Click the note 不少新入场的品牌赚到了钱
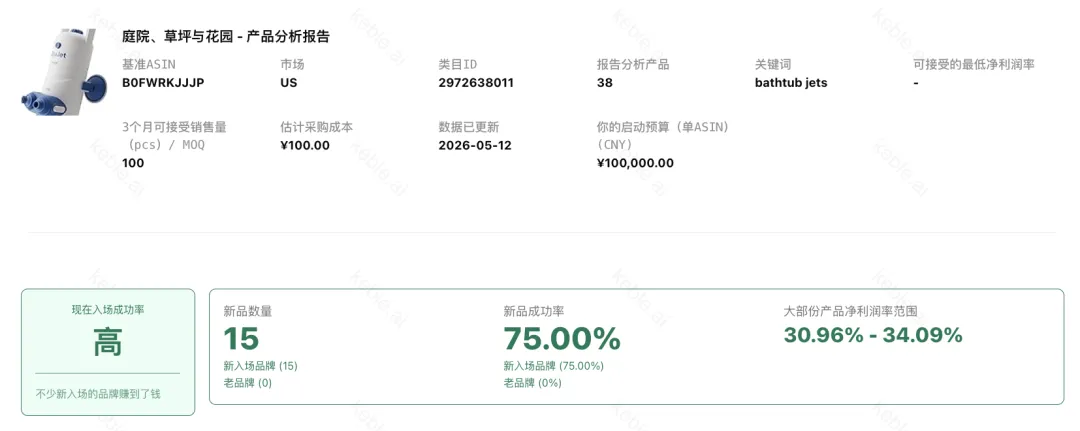 (108, 395)
